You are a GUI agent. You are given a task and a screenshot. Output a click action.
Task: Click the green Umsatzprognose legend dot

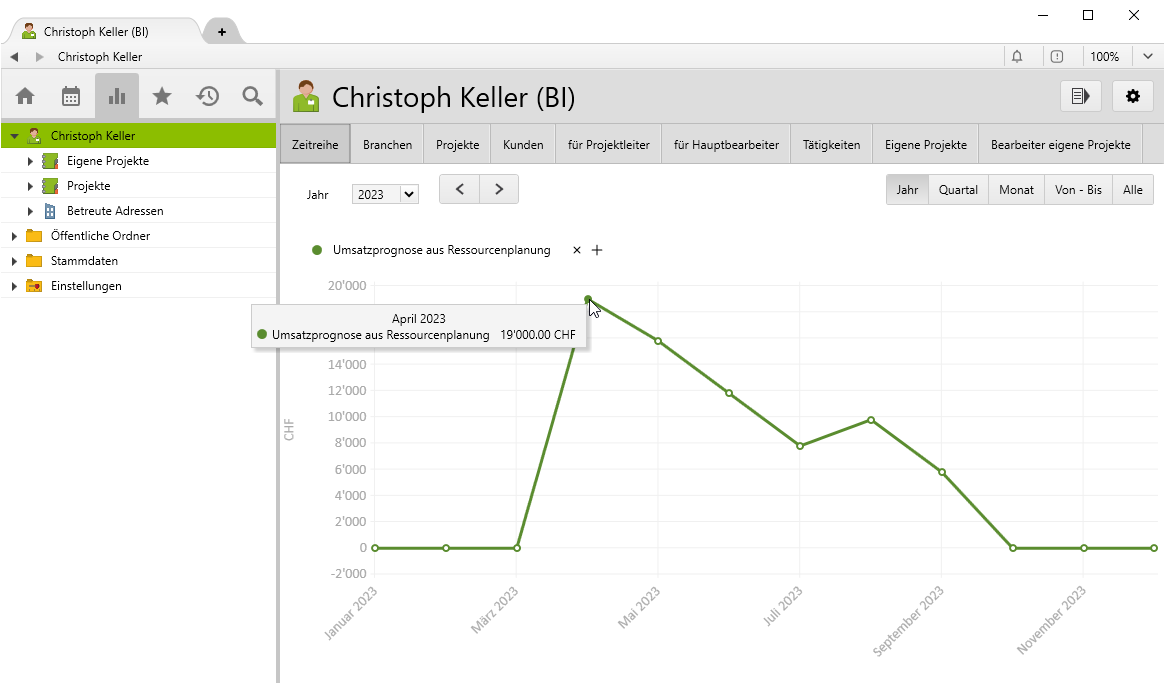[317, 251]
